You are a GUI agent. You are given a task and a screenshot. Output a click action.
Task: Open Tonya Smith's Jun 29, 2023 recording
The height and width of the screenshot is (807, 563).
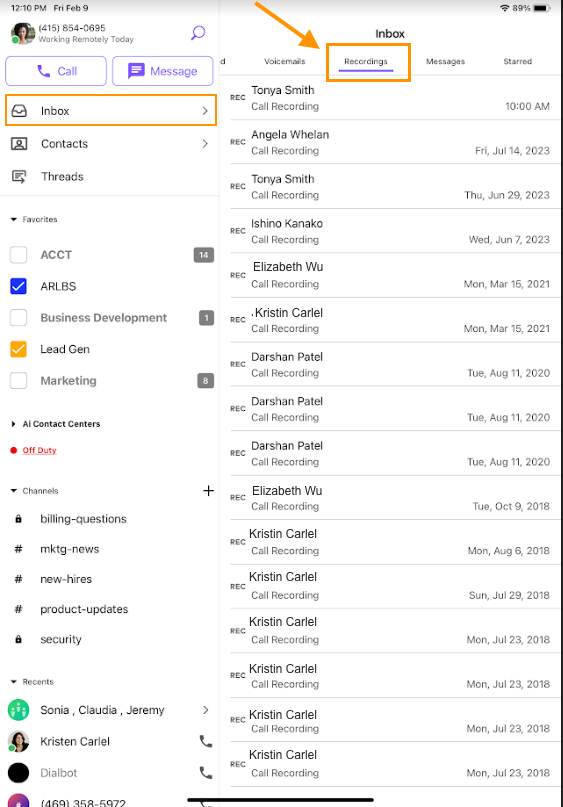point(395,186)
